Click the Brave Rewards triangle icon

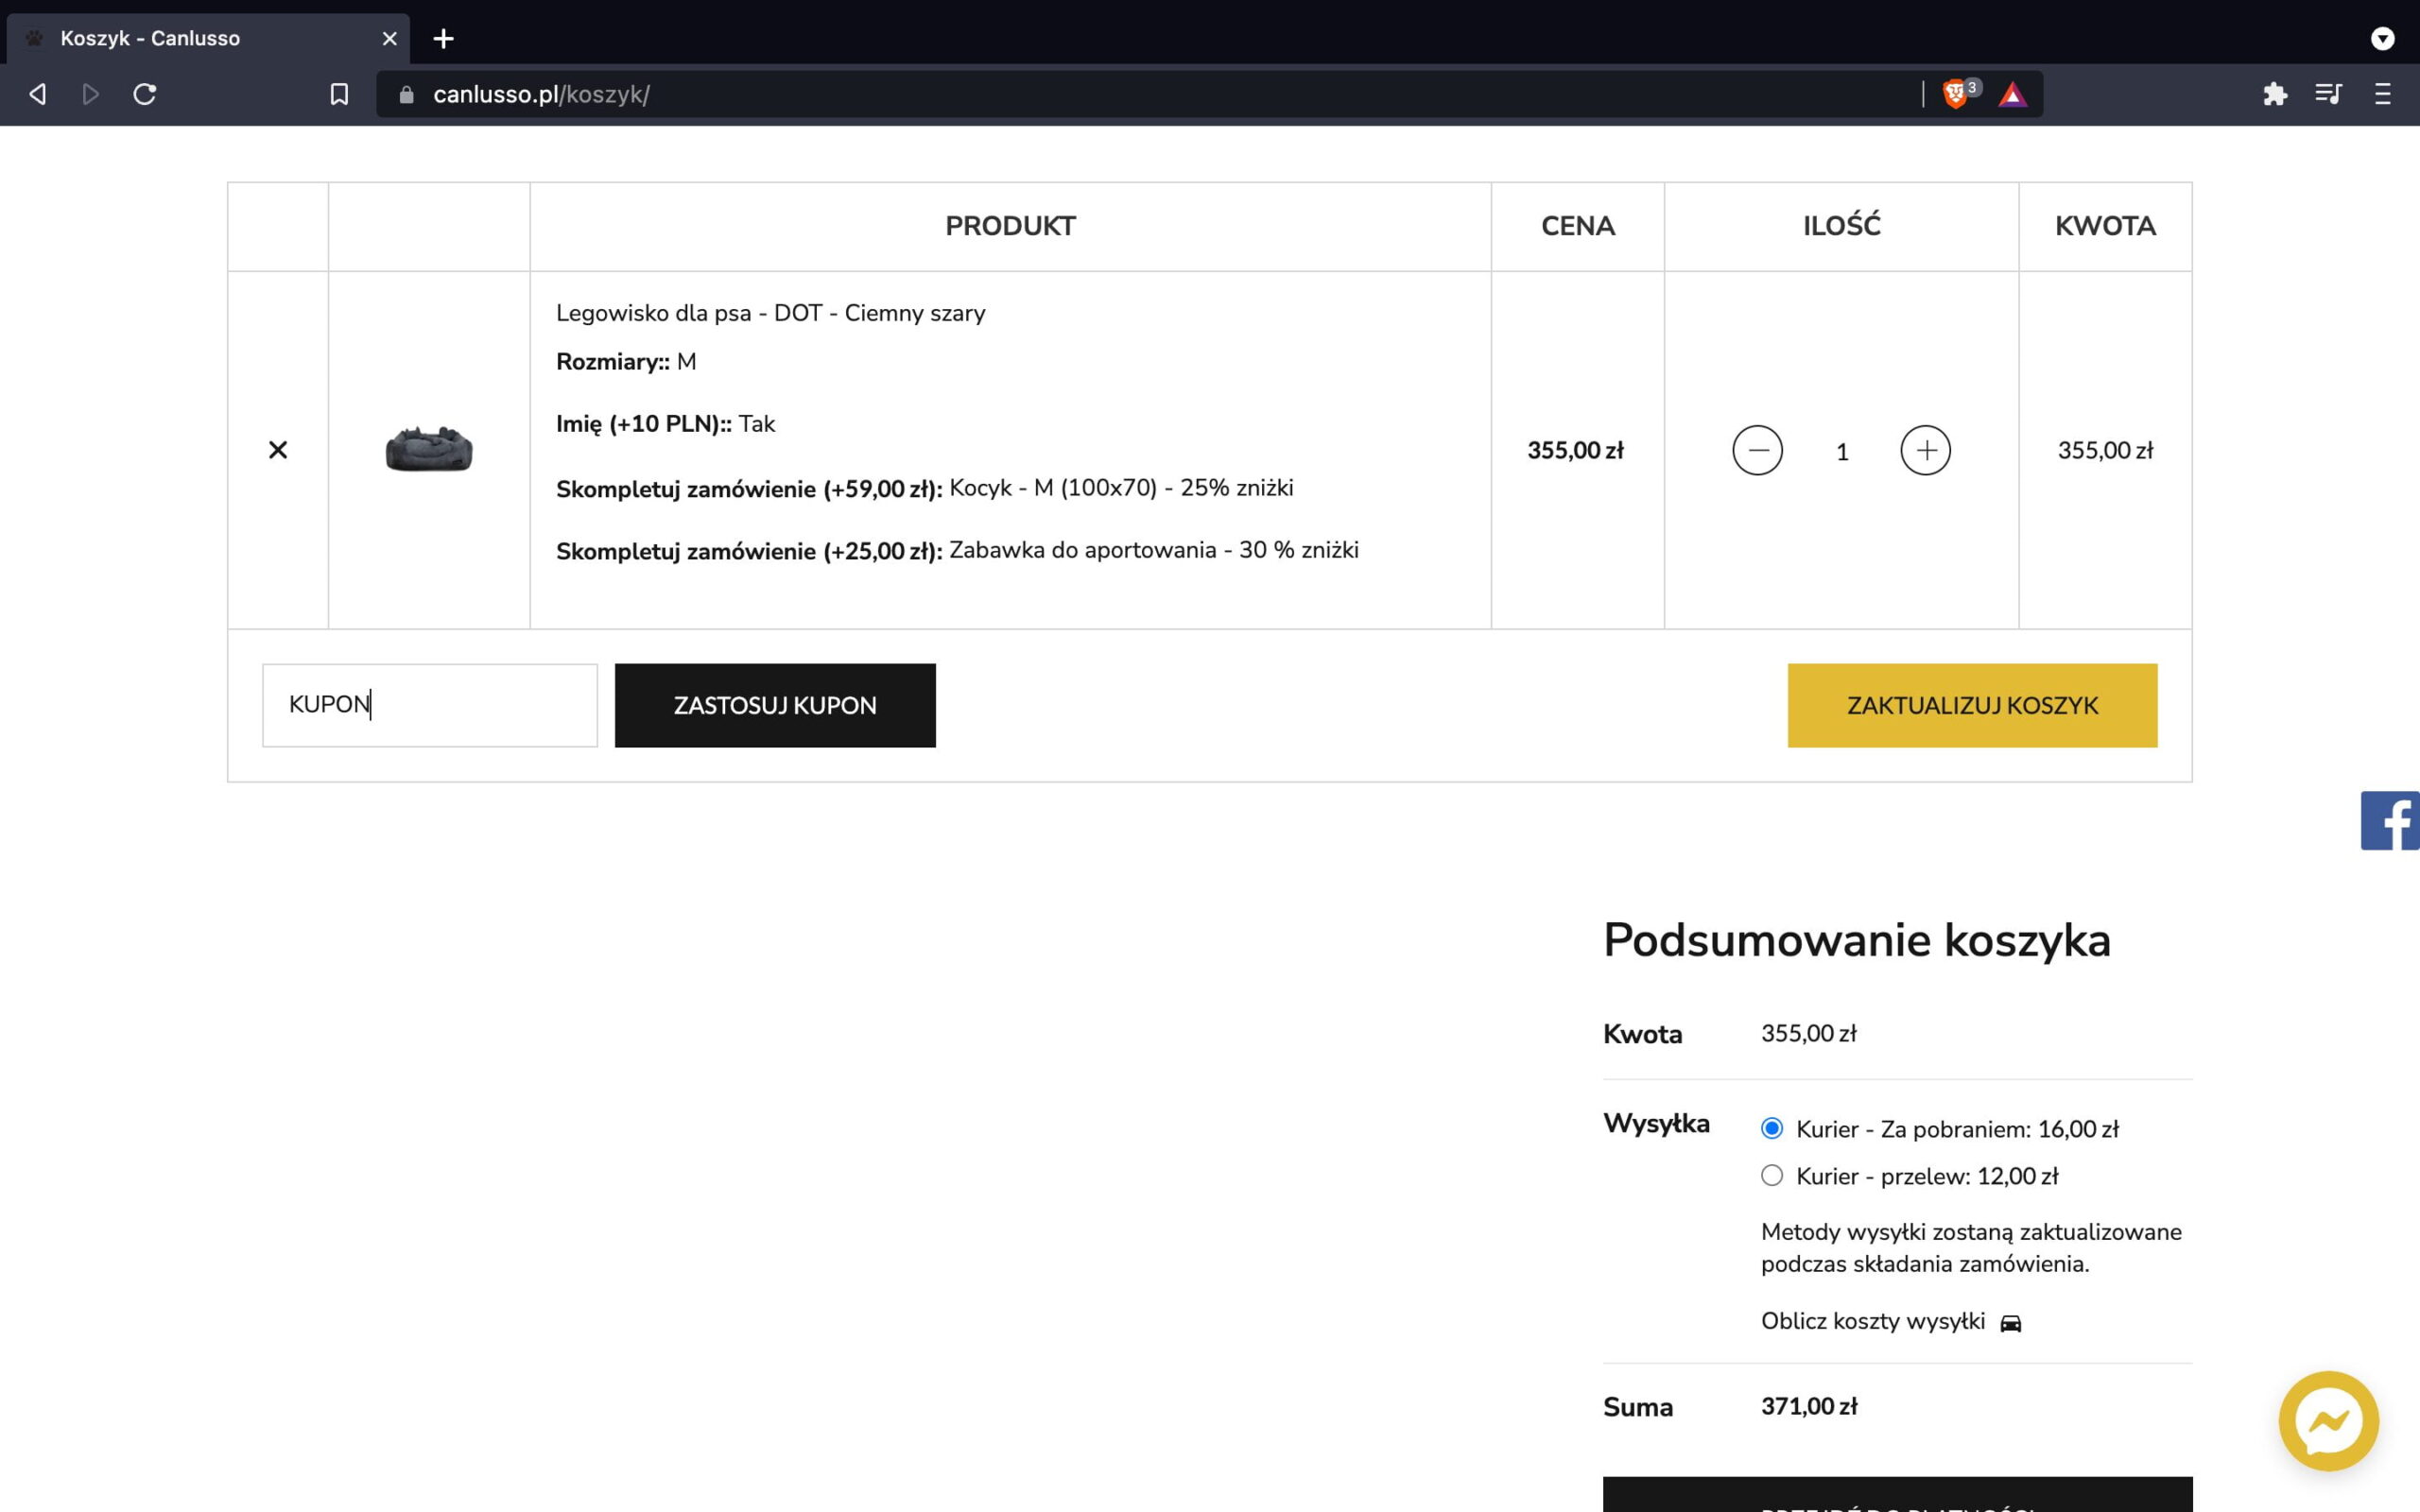pyautogui.click(x=2012, y=95)
